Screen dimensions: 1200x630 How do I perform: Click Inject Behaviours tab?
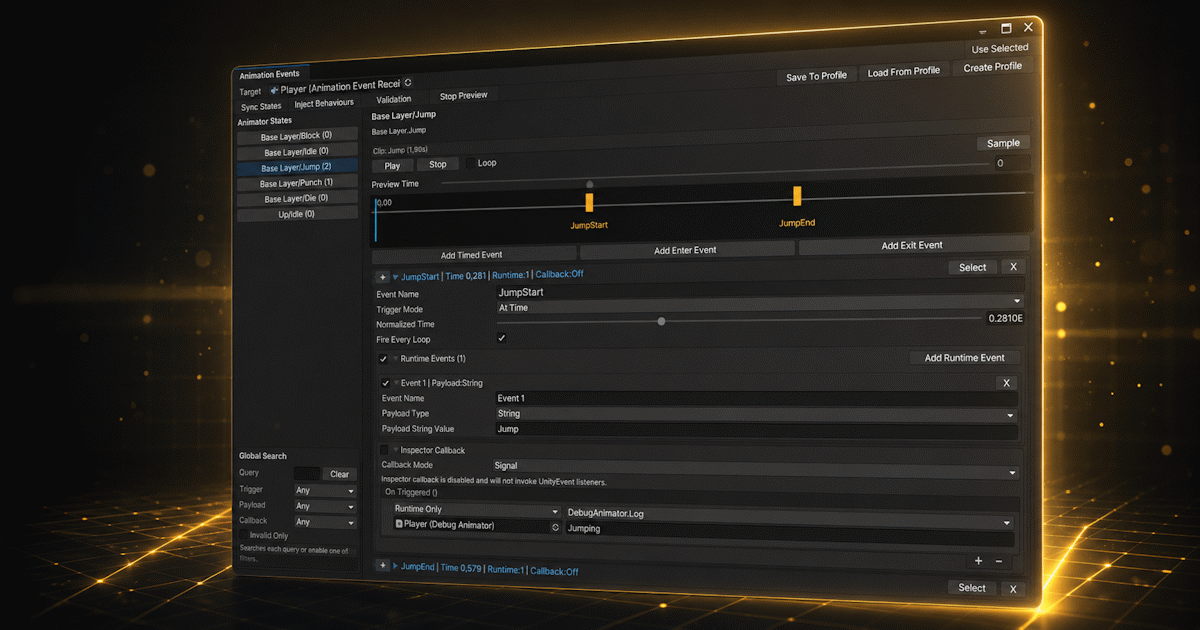tap(324, 103)
